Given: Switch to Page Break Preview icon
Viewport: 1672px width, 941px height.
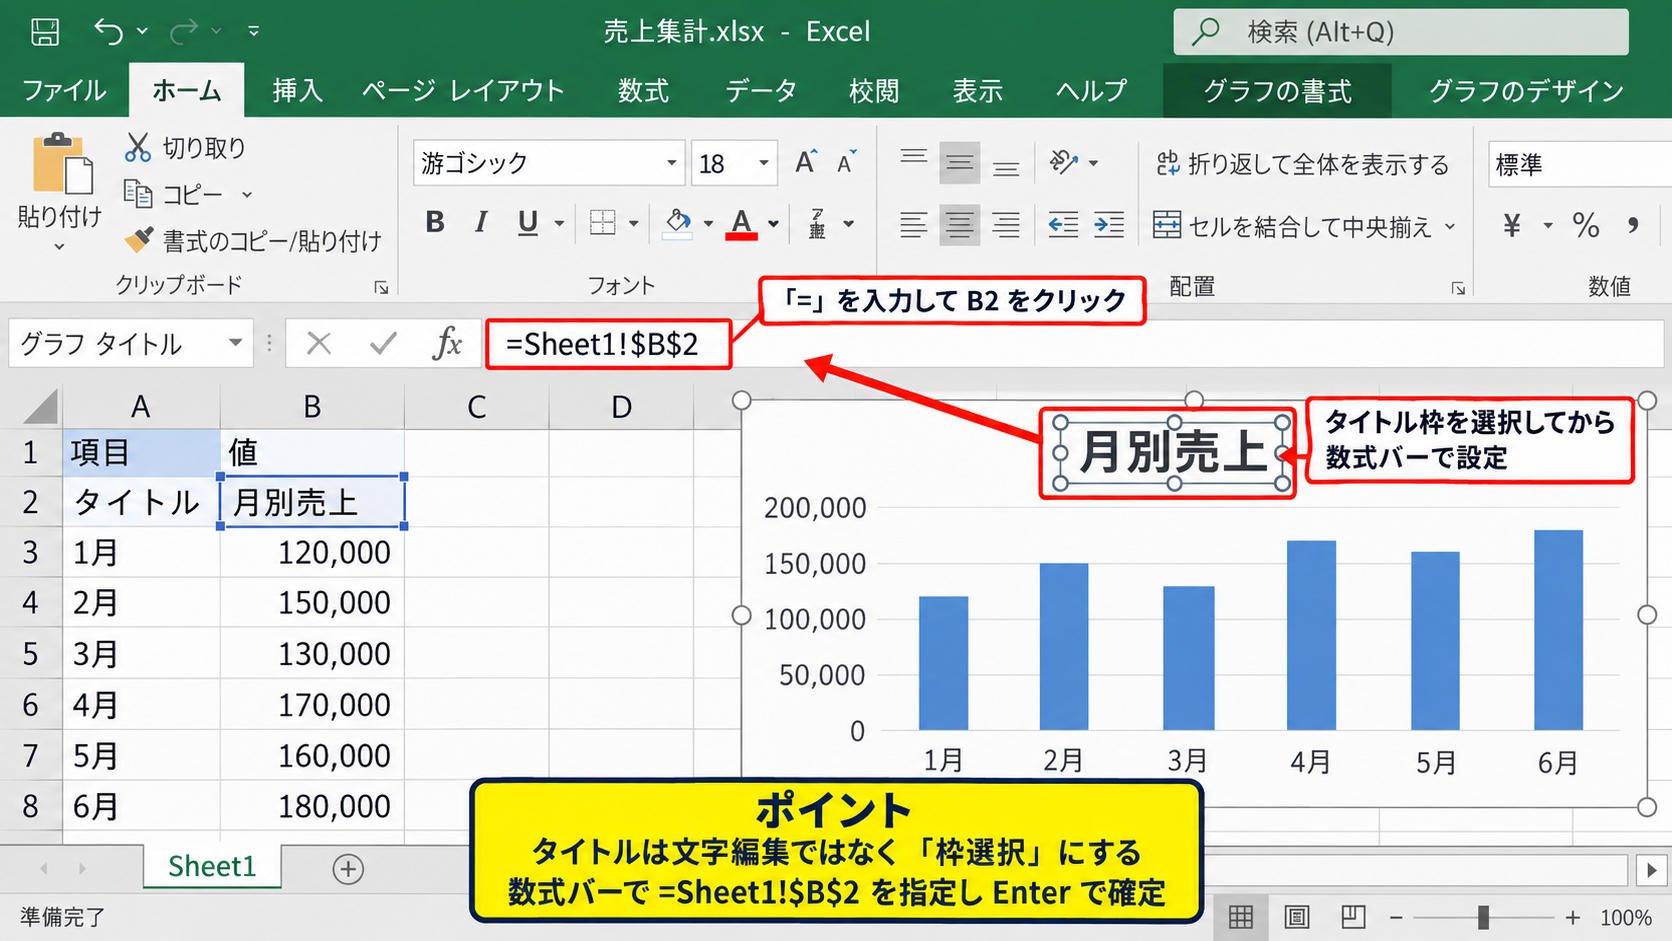Looking at the screenshot, I should [1353, 916].
